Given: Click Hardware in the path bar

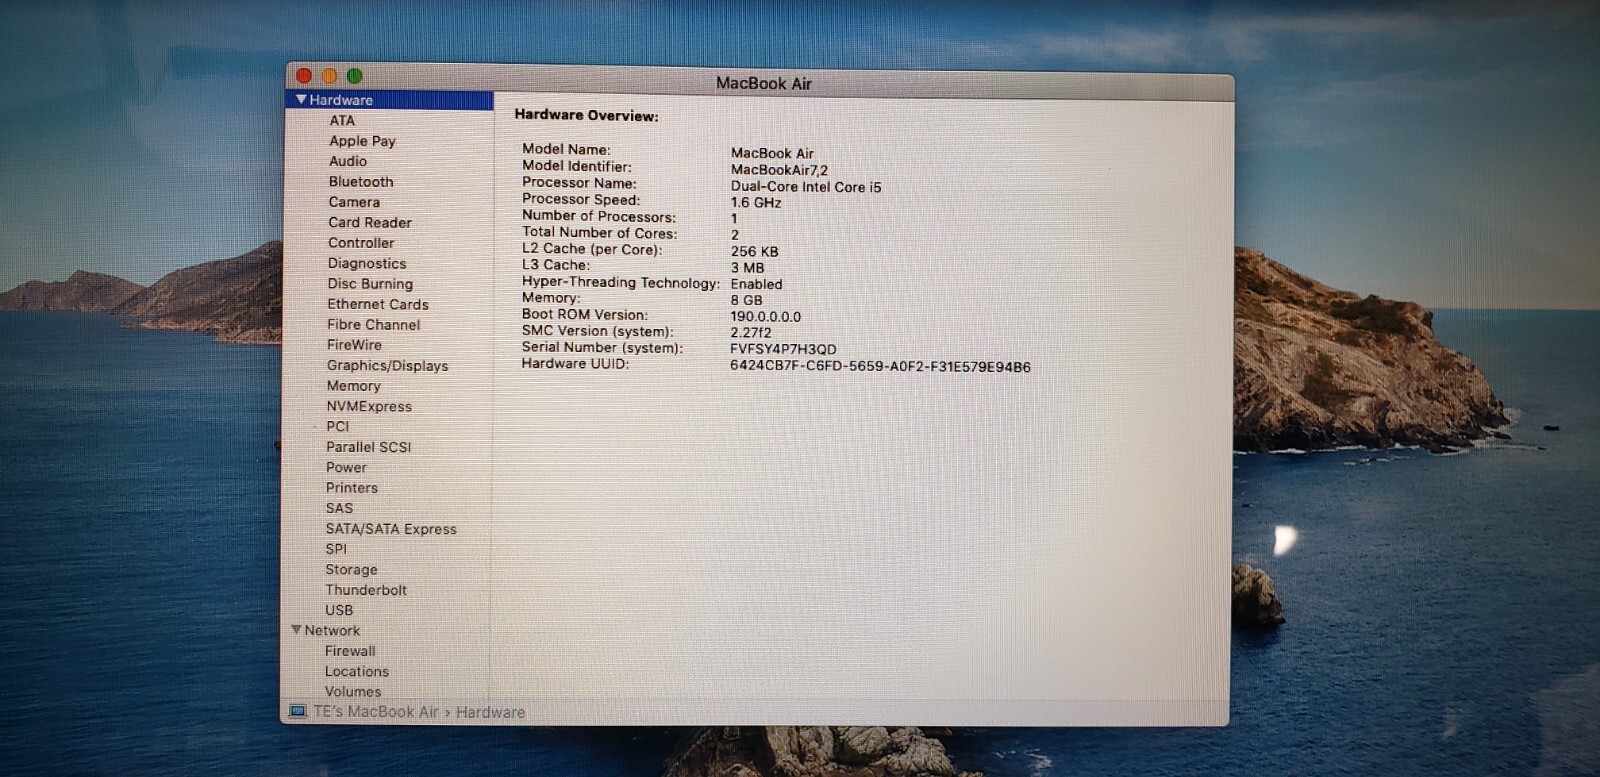Looking at the screenshot, I should coord(490,712).
